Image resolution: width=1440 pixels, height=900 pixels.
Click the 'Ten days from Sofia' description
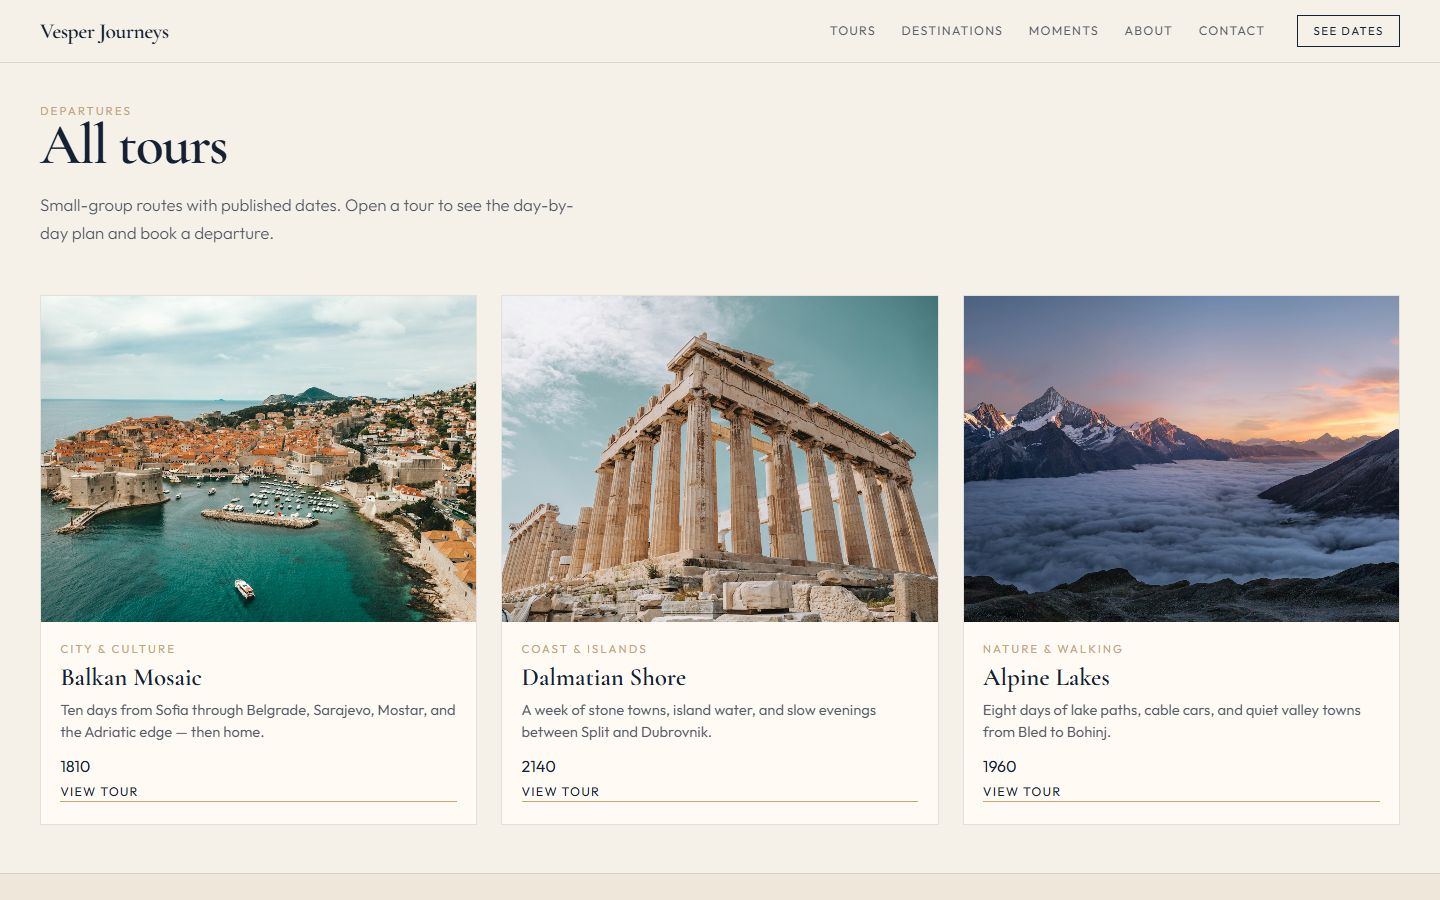pos(258,721)
